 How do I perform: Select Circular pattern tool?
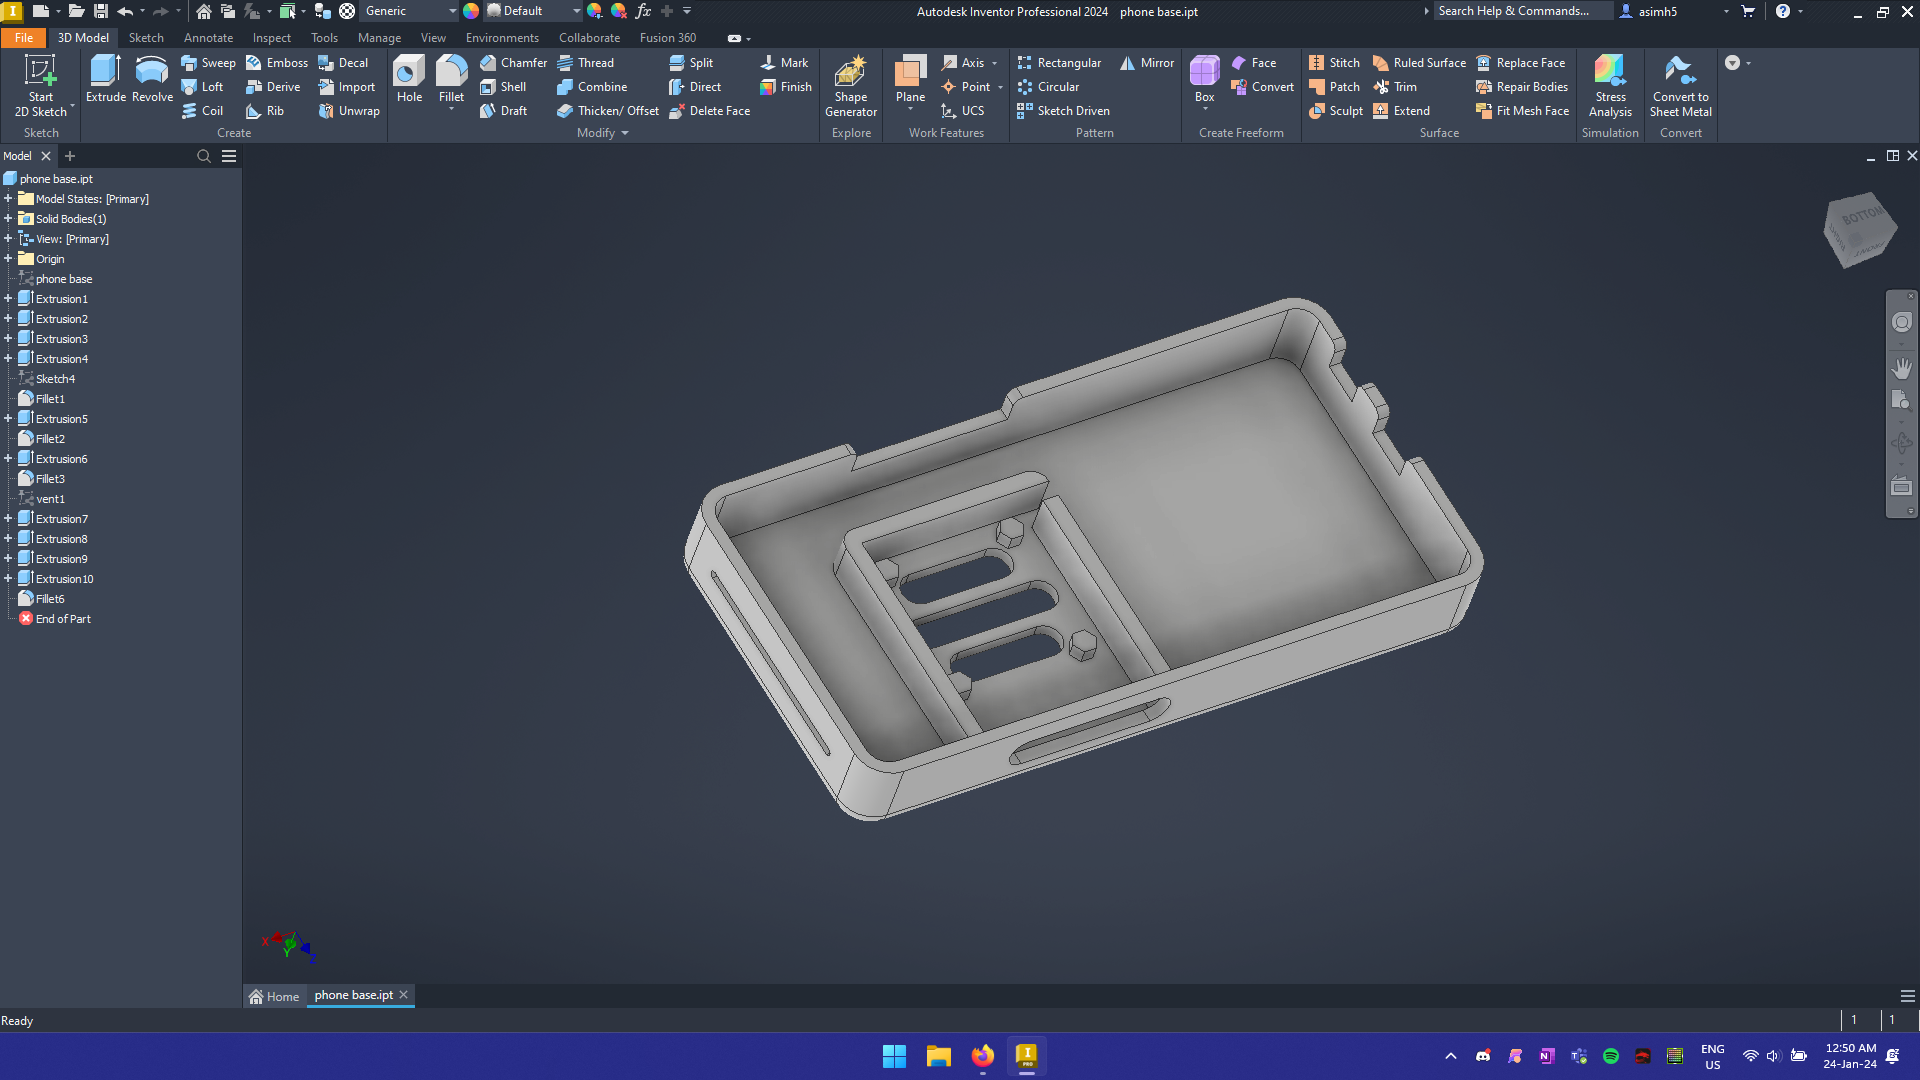pos(1048,87)
